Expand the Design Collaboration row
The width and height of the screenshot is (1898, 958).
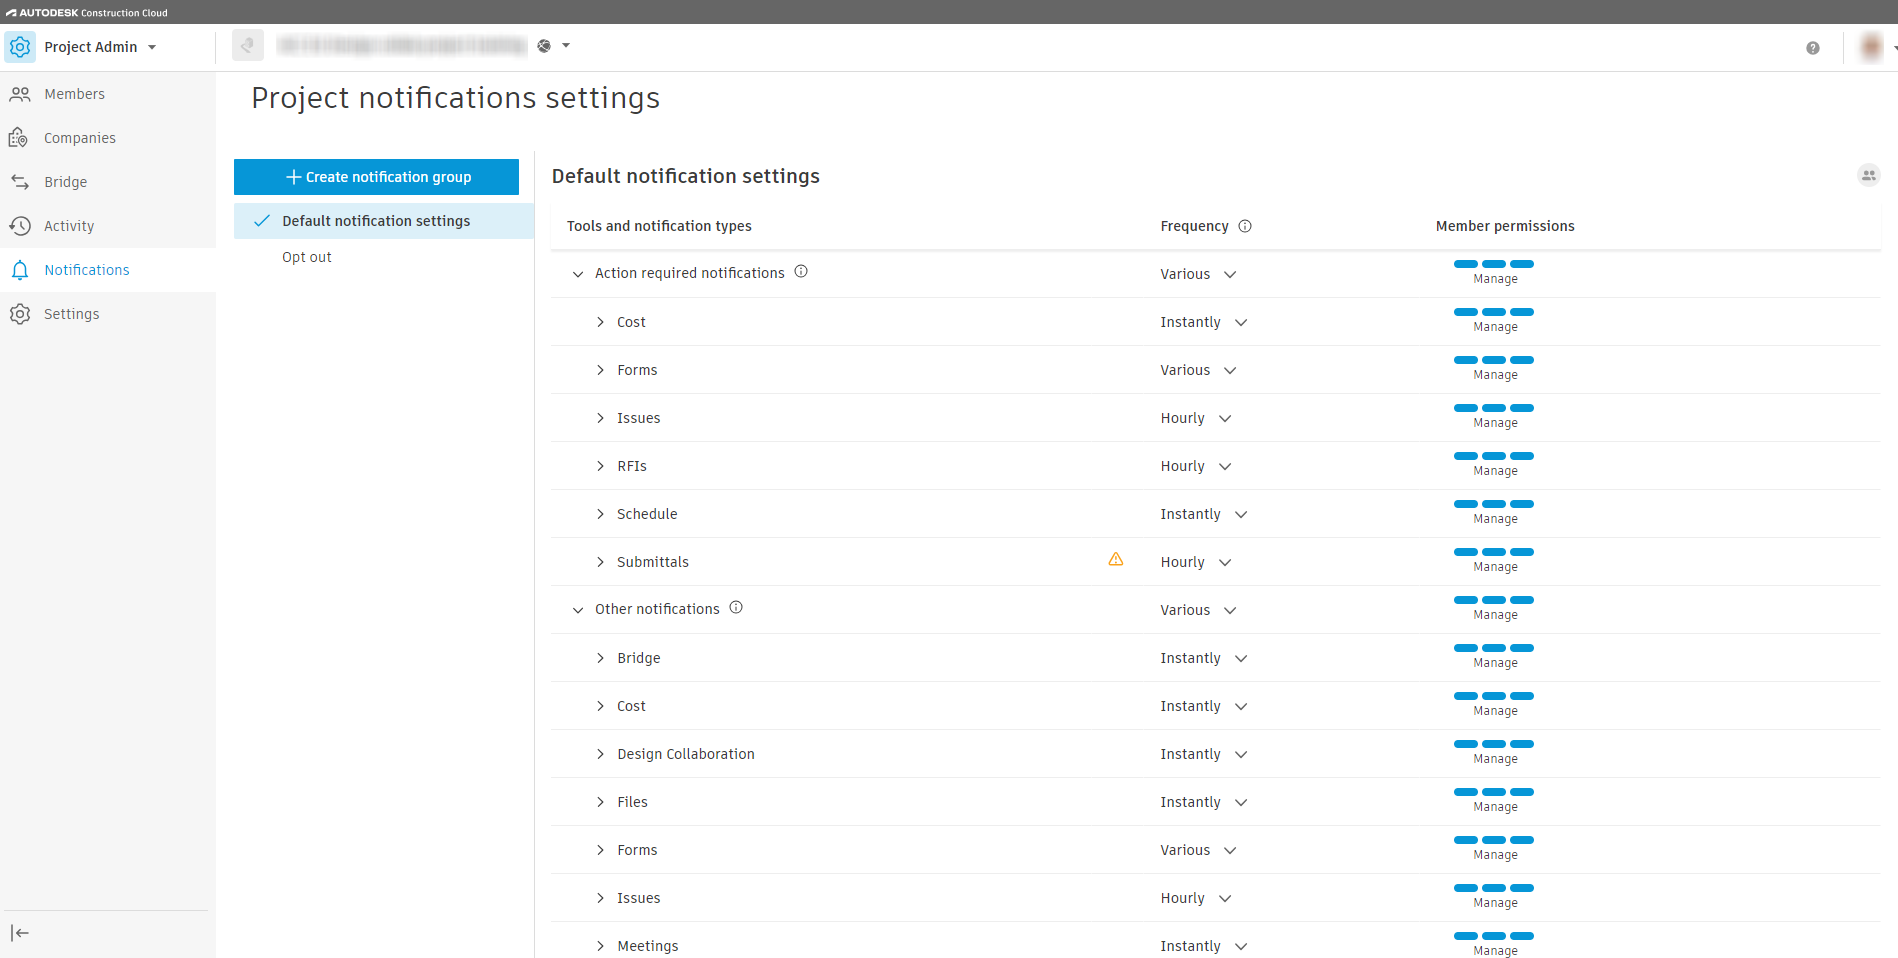(600, 754)
